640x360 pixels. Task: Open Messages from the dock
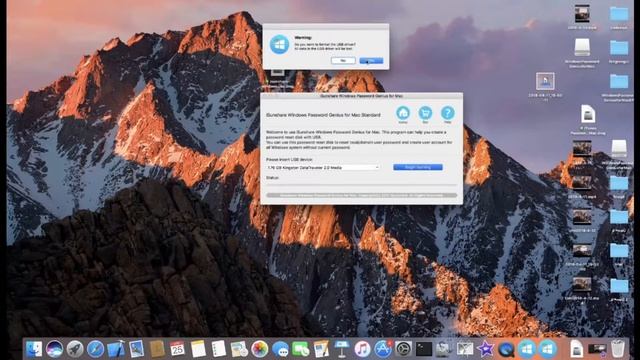click(280, 349)
